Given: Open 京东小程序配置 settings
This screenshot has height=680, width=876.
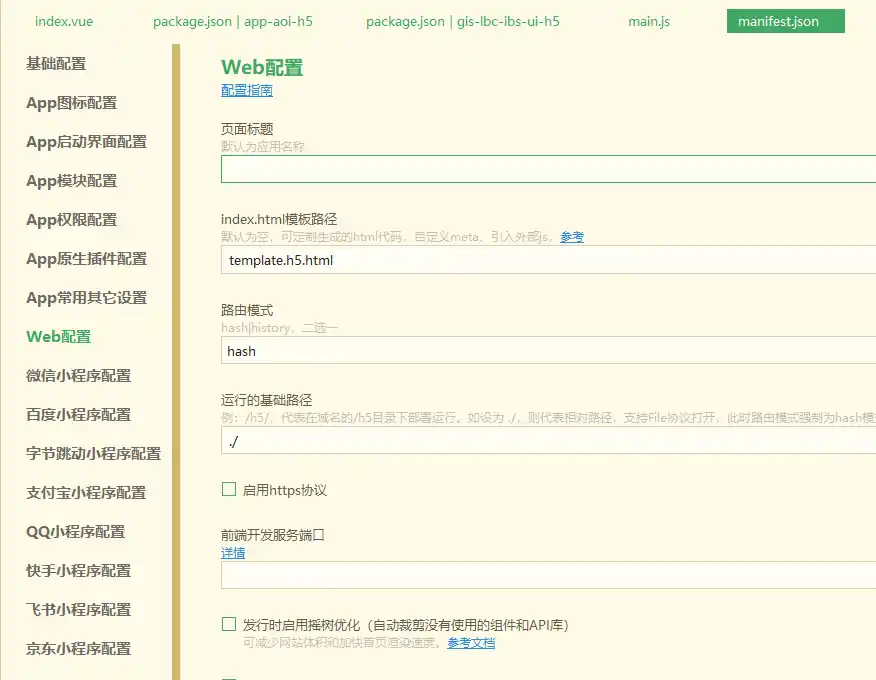Looking at the screenshot, I should coord(78,649).
